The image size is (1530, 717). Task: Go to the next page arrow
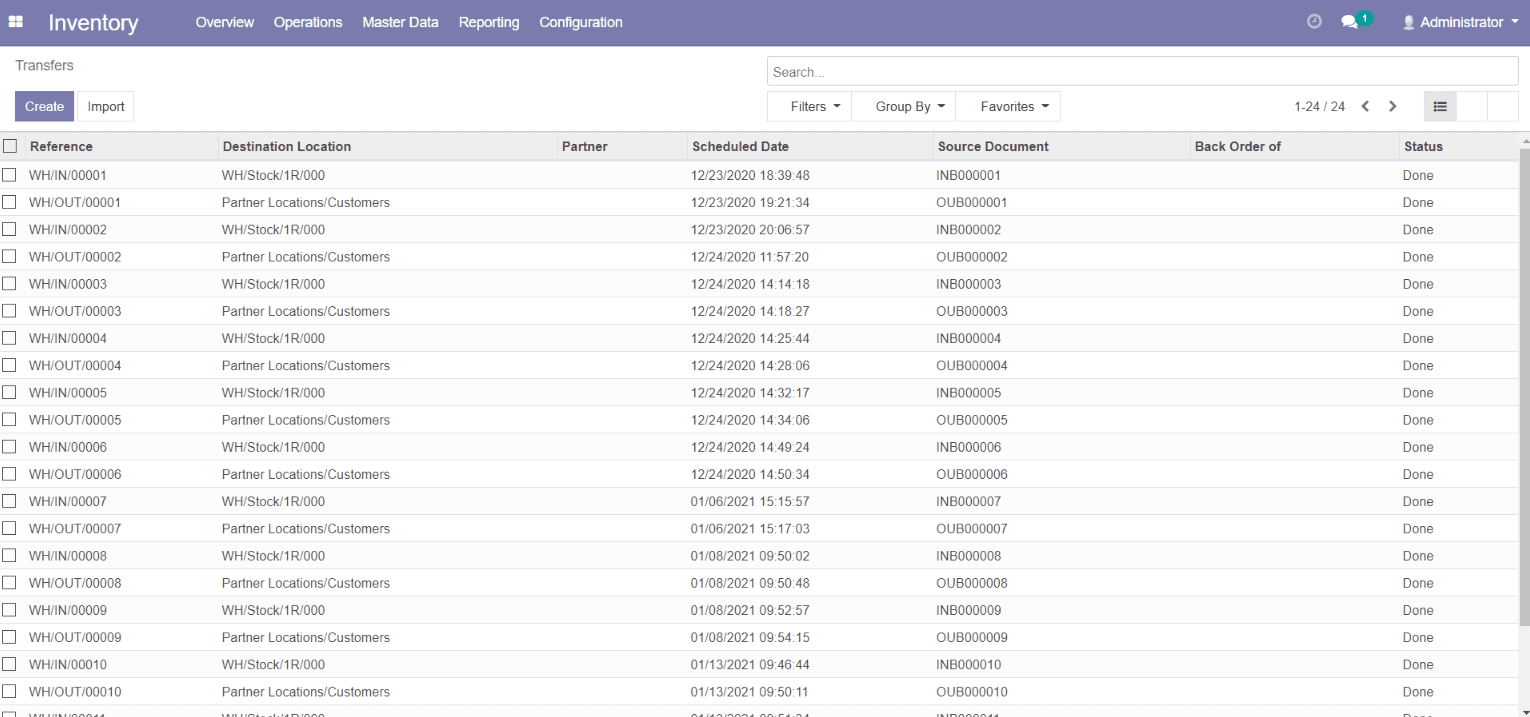[x=1392, y=107]
